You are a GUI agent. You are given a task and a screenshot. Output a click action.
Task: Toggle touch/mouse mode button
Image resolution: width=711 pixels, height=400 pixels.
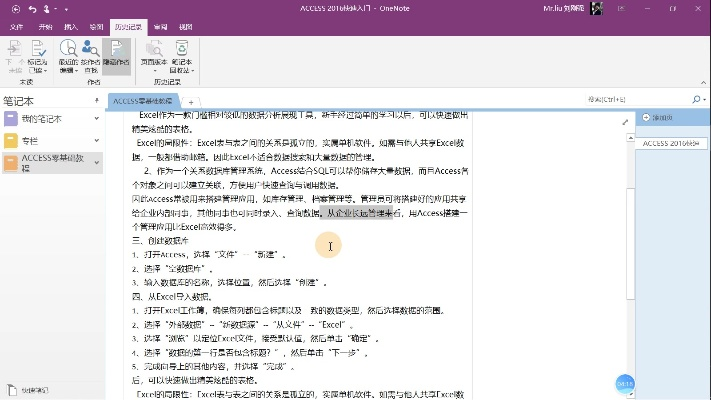47,9
